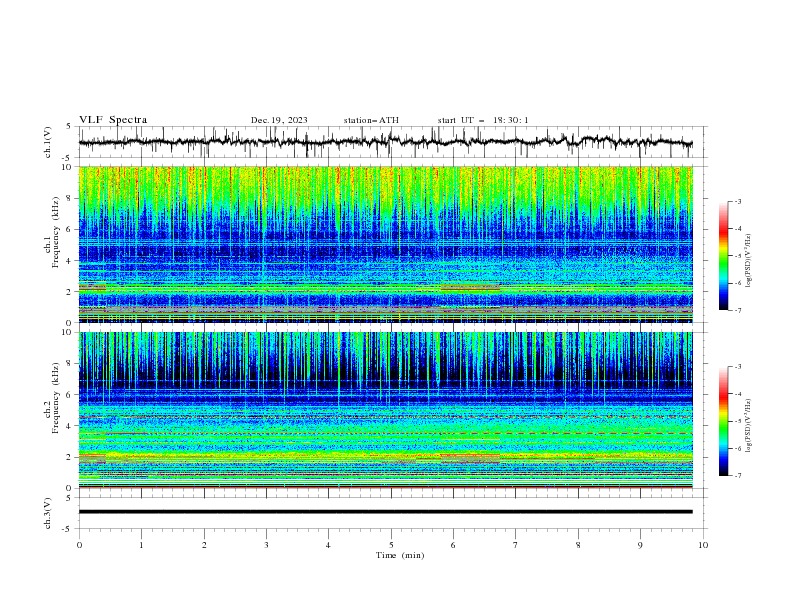The image size is (792, 612).
Task: Click the ch.1 color bar 'log(PSD)(V²/Hz)' label
Action: 749,261
